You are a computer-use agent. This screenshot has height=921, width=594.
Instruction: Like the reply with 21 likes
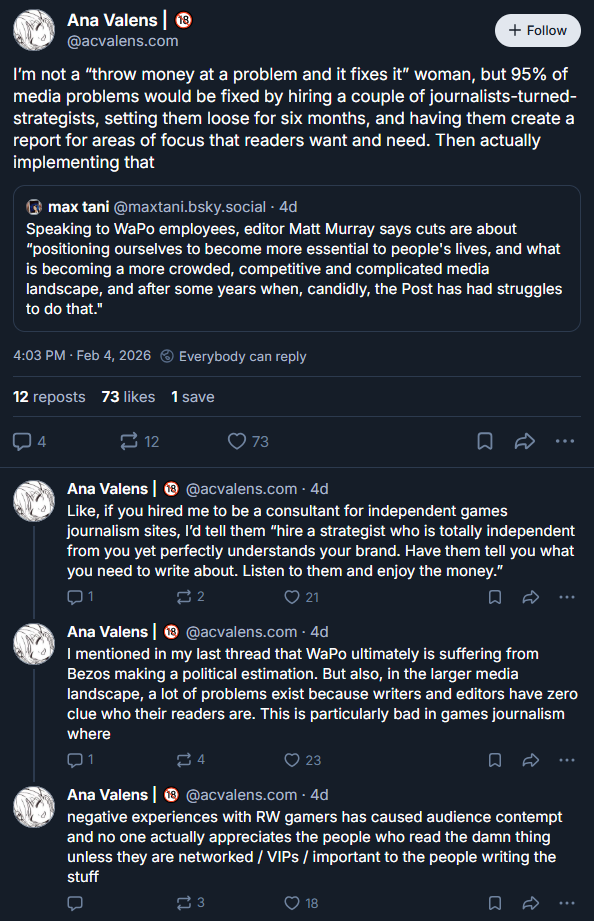point(301,597)
